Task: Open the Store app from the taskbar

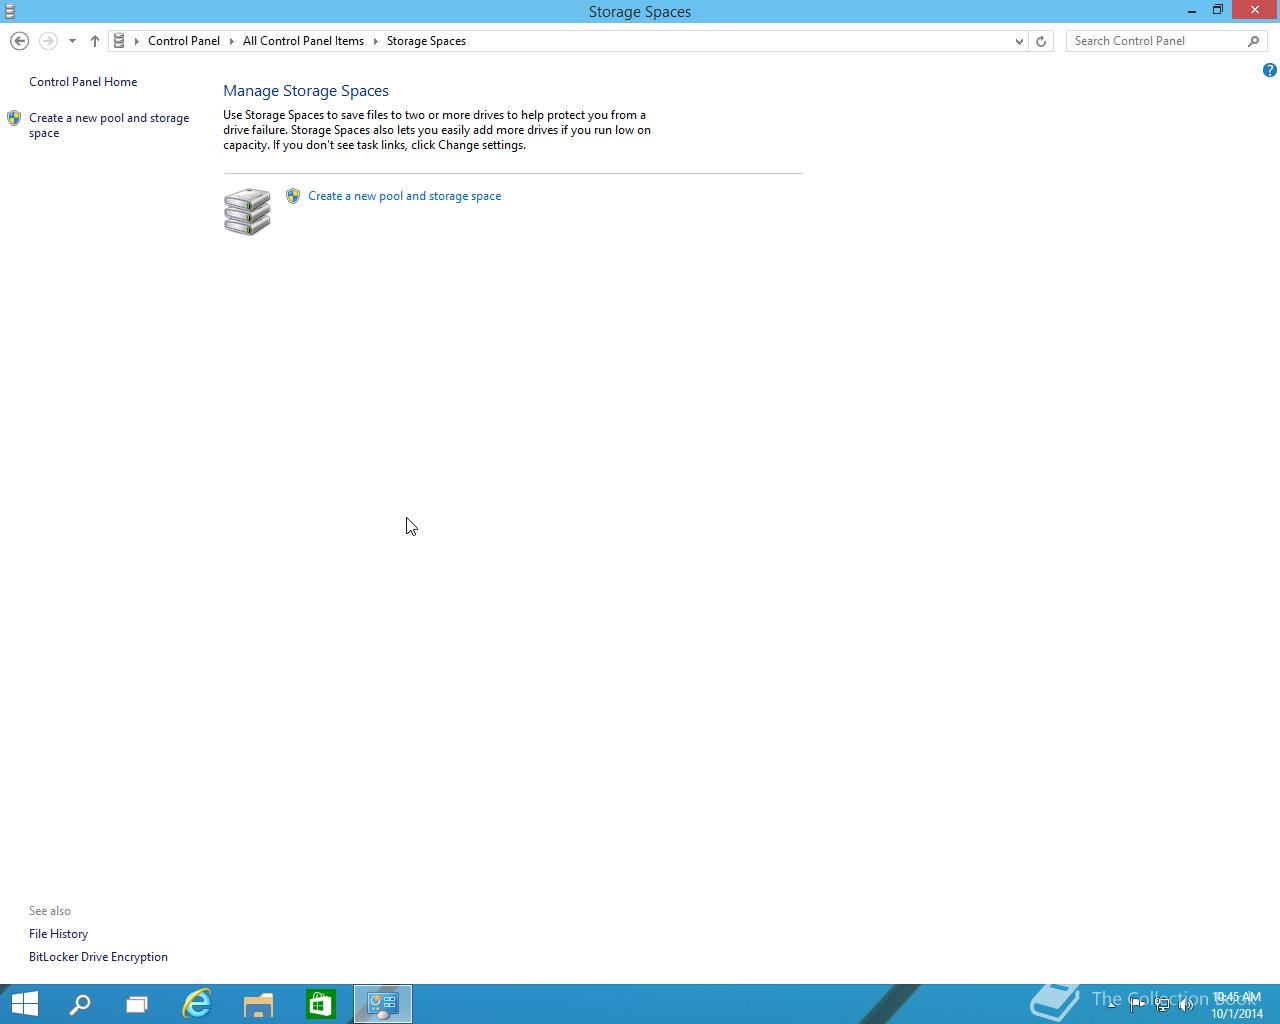Action: (321, 1004)
